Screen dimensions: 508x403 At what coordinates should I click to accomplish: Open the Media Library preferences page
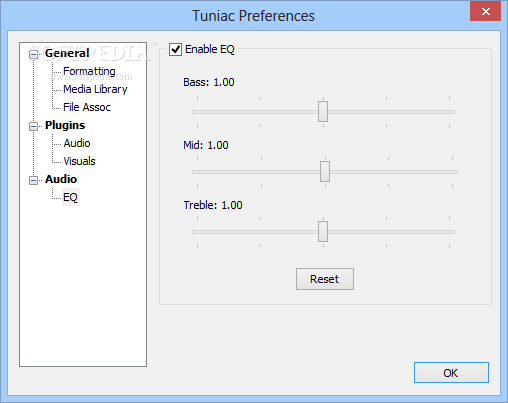pos(95,89)
